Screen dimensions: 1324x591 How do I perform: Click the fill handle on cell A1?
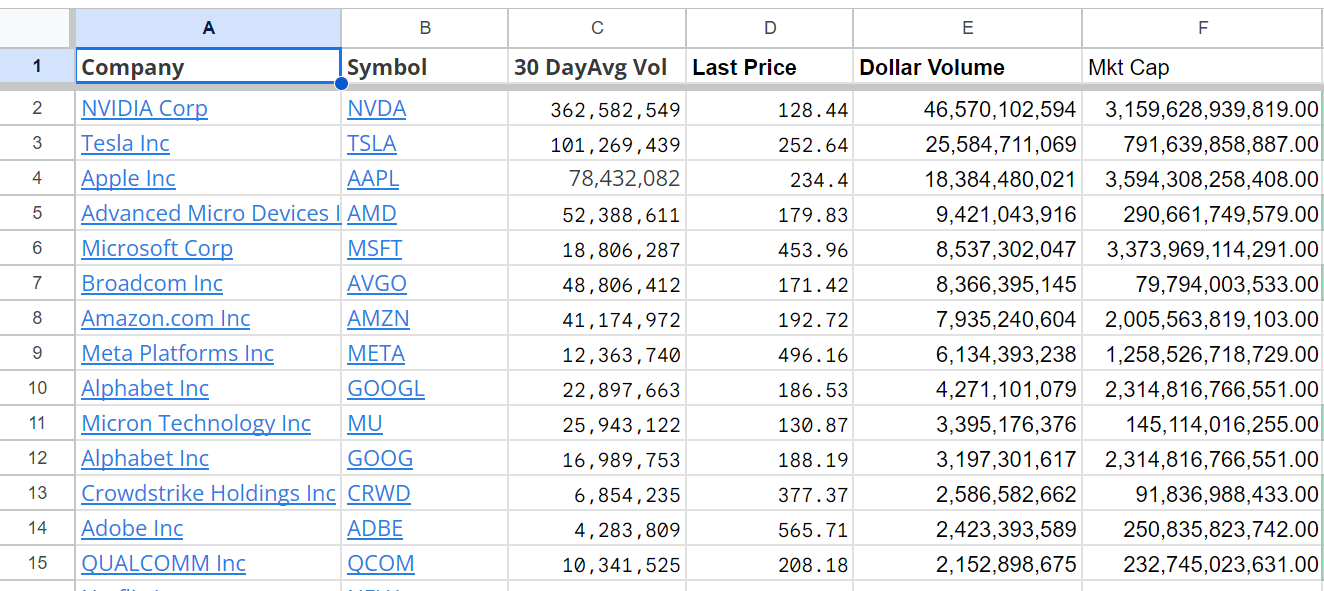coord(341,84)
